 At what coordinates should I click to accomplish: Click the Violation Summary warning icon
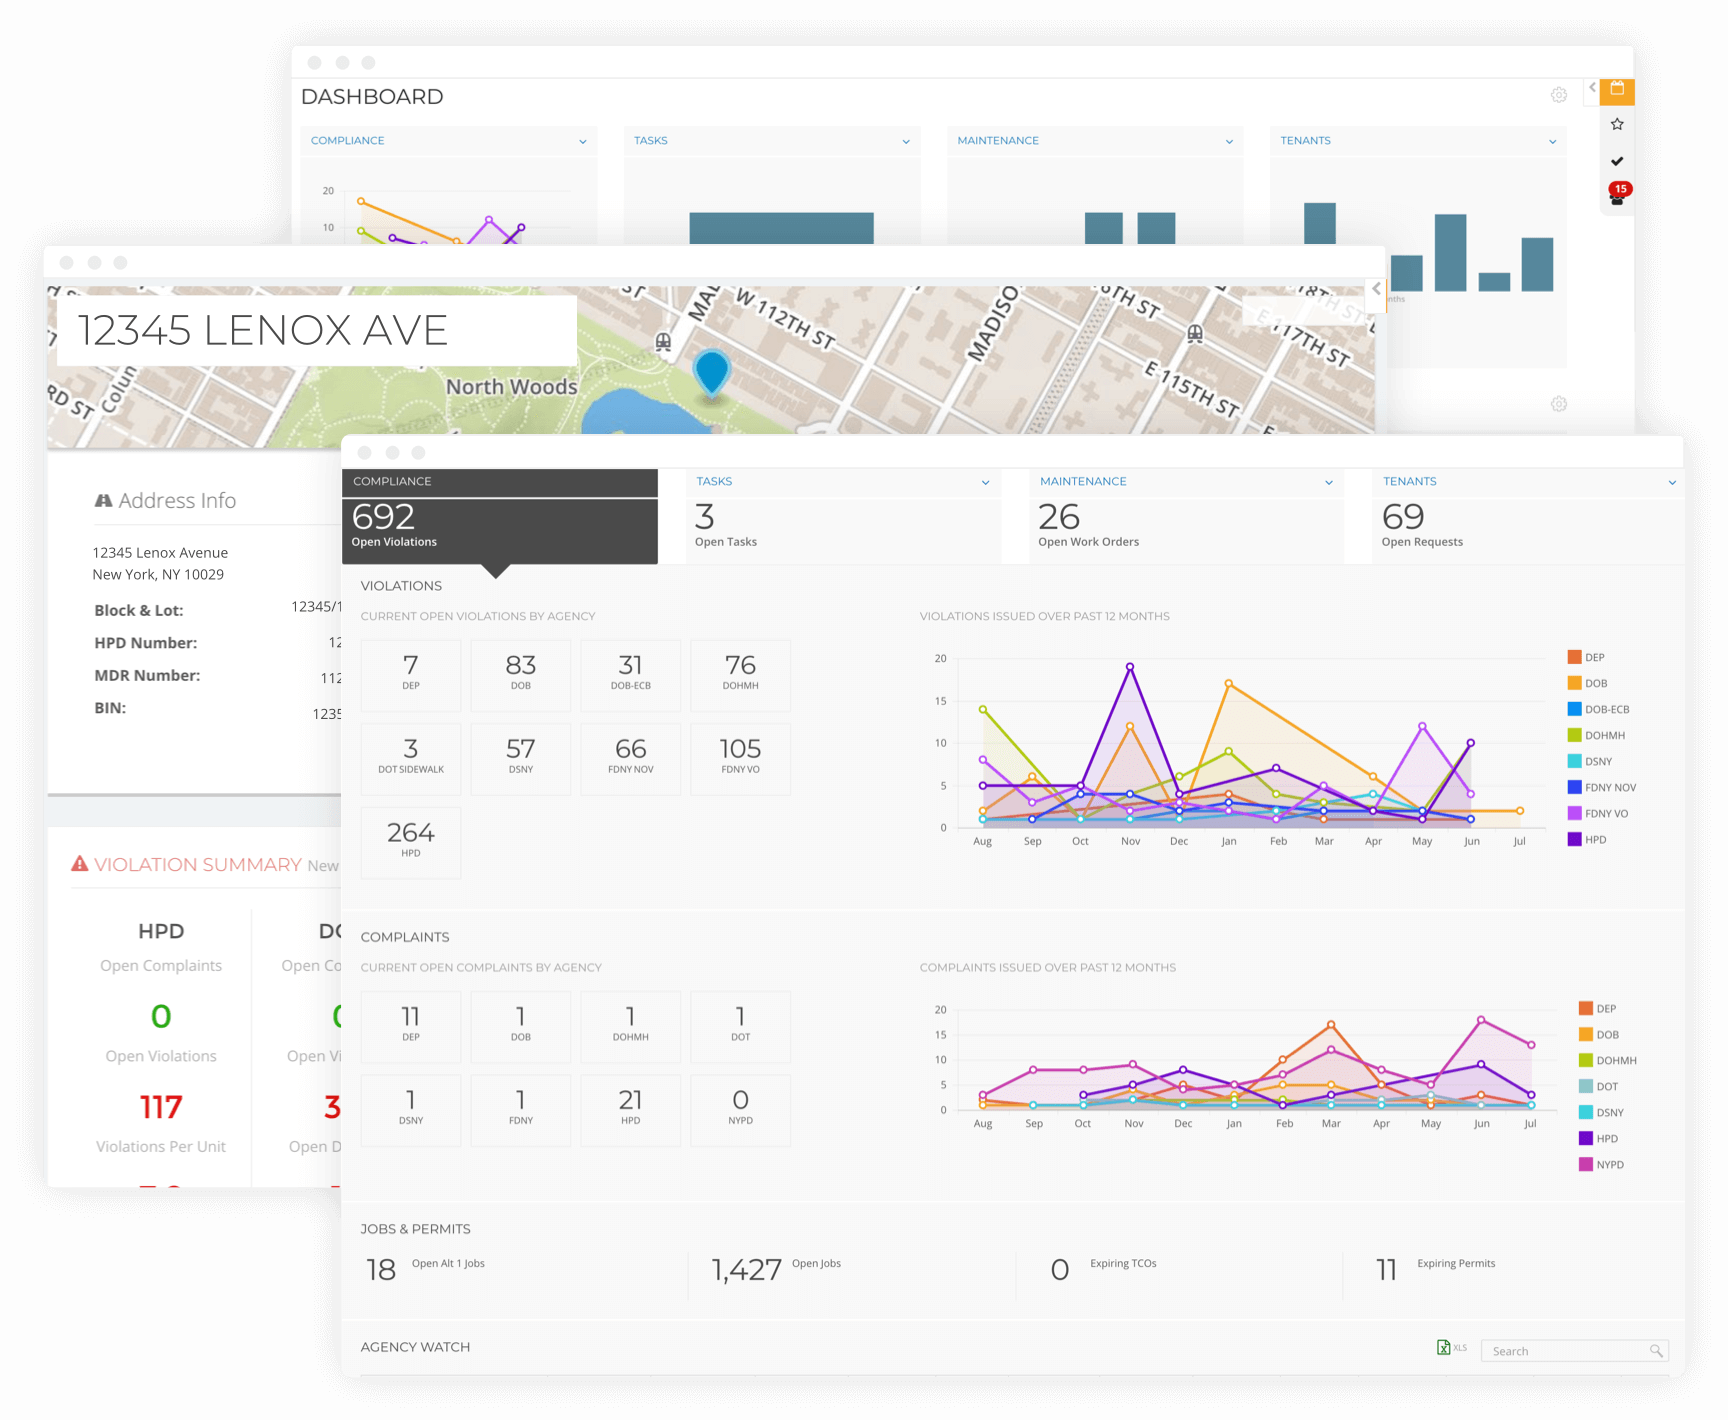coord(80,863)
